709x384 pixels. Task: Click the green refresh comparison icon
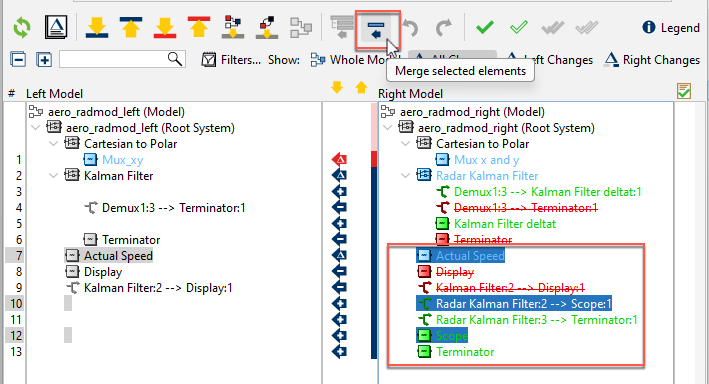click(21, 27)
